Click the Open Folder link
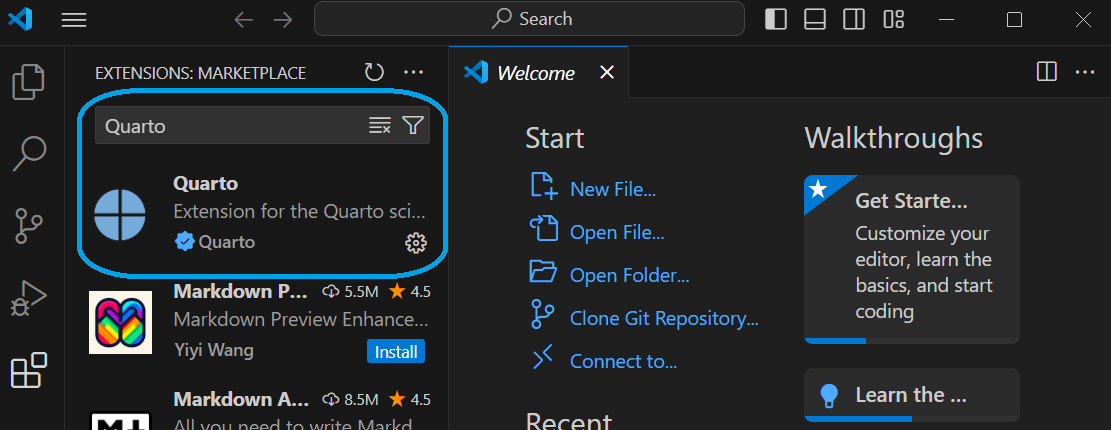 coord(630,276)
